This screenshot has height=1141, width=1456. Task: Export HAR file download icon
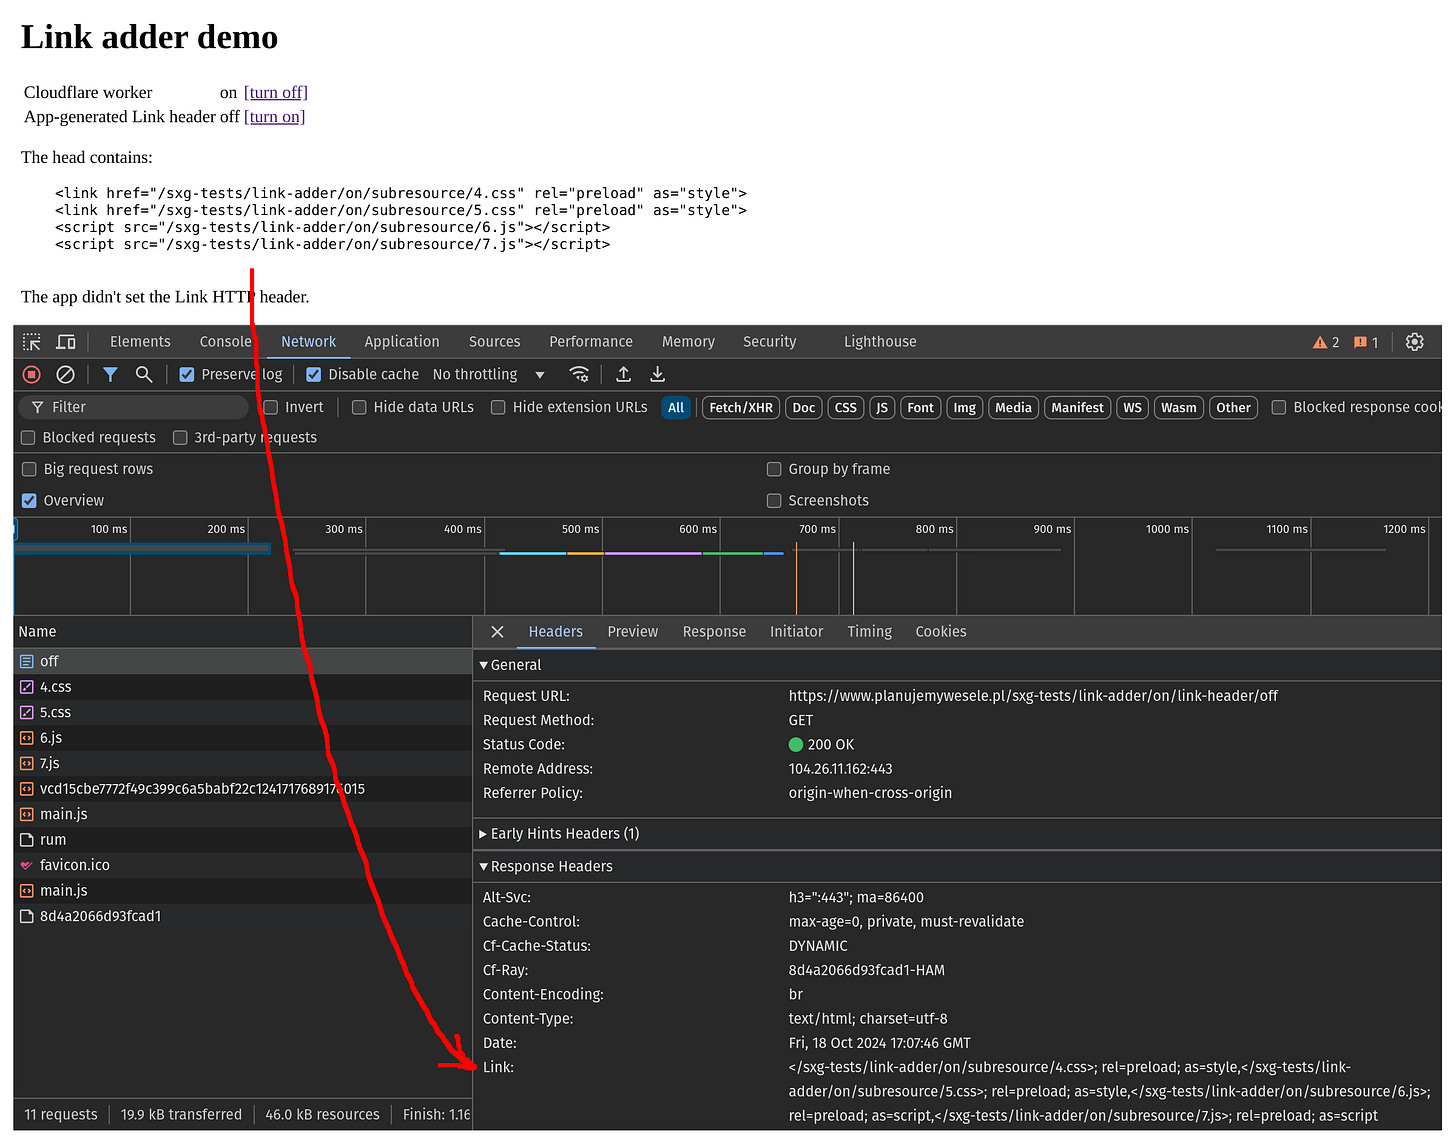(x=657, y=374)
